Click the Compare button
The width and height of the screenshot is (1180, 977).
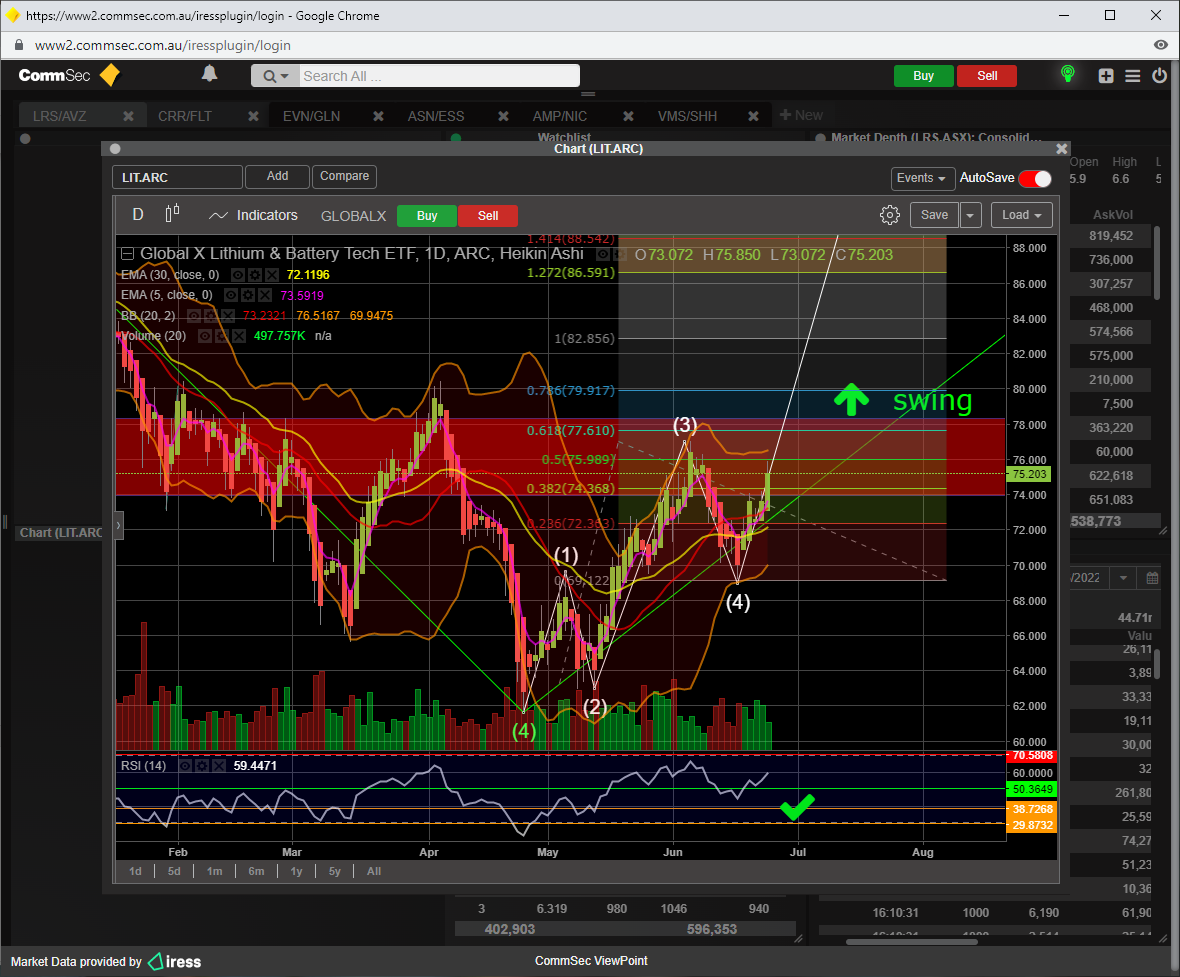pyautogui.click(x=344, y=176)
